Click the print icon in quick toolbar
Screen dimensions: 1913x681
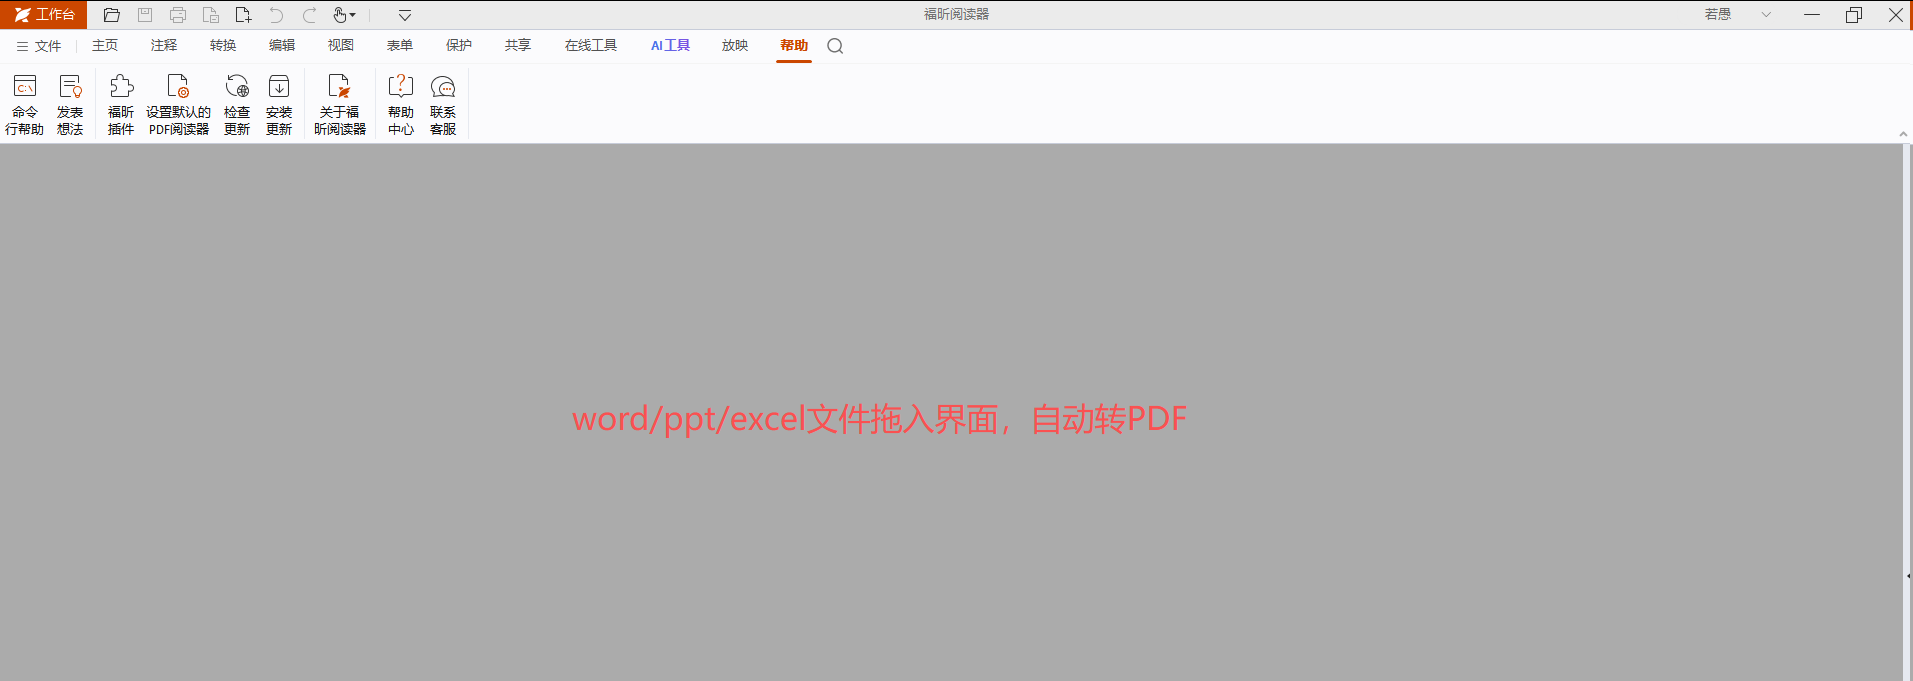(x=178, y=15)
